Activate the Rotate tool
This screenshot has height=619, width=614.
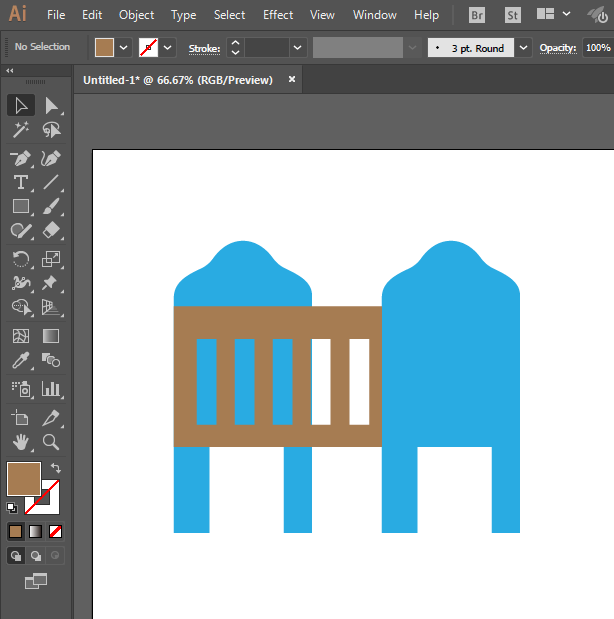[x=20, y=259]
